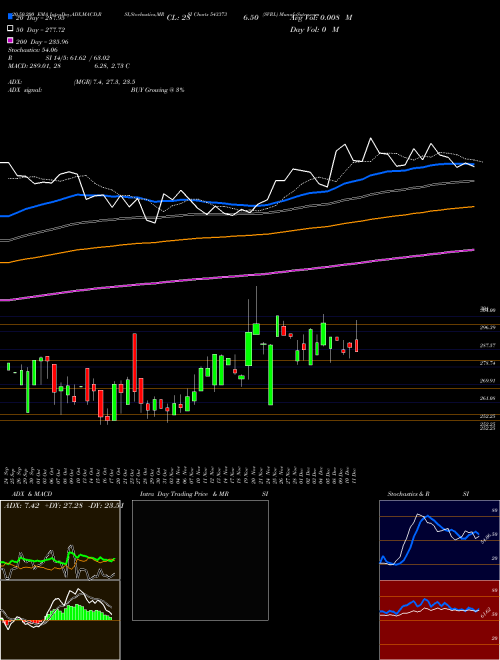Click the white 50 Day EMA legend swatch
This screenshot has width=500, height=660.
[x=11, y=29]
